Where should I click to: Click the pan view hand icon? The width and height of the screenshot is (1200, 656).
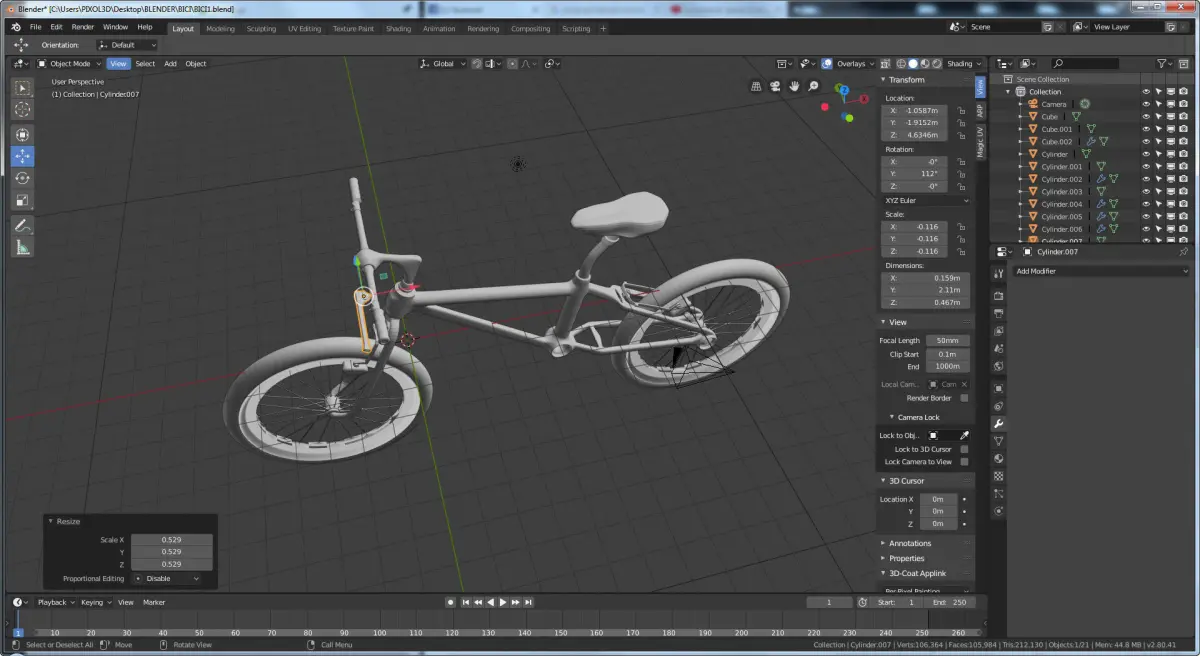[x=795, y=87]
